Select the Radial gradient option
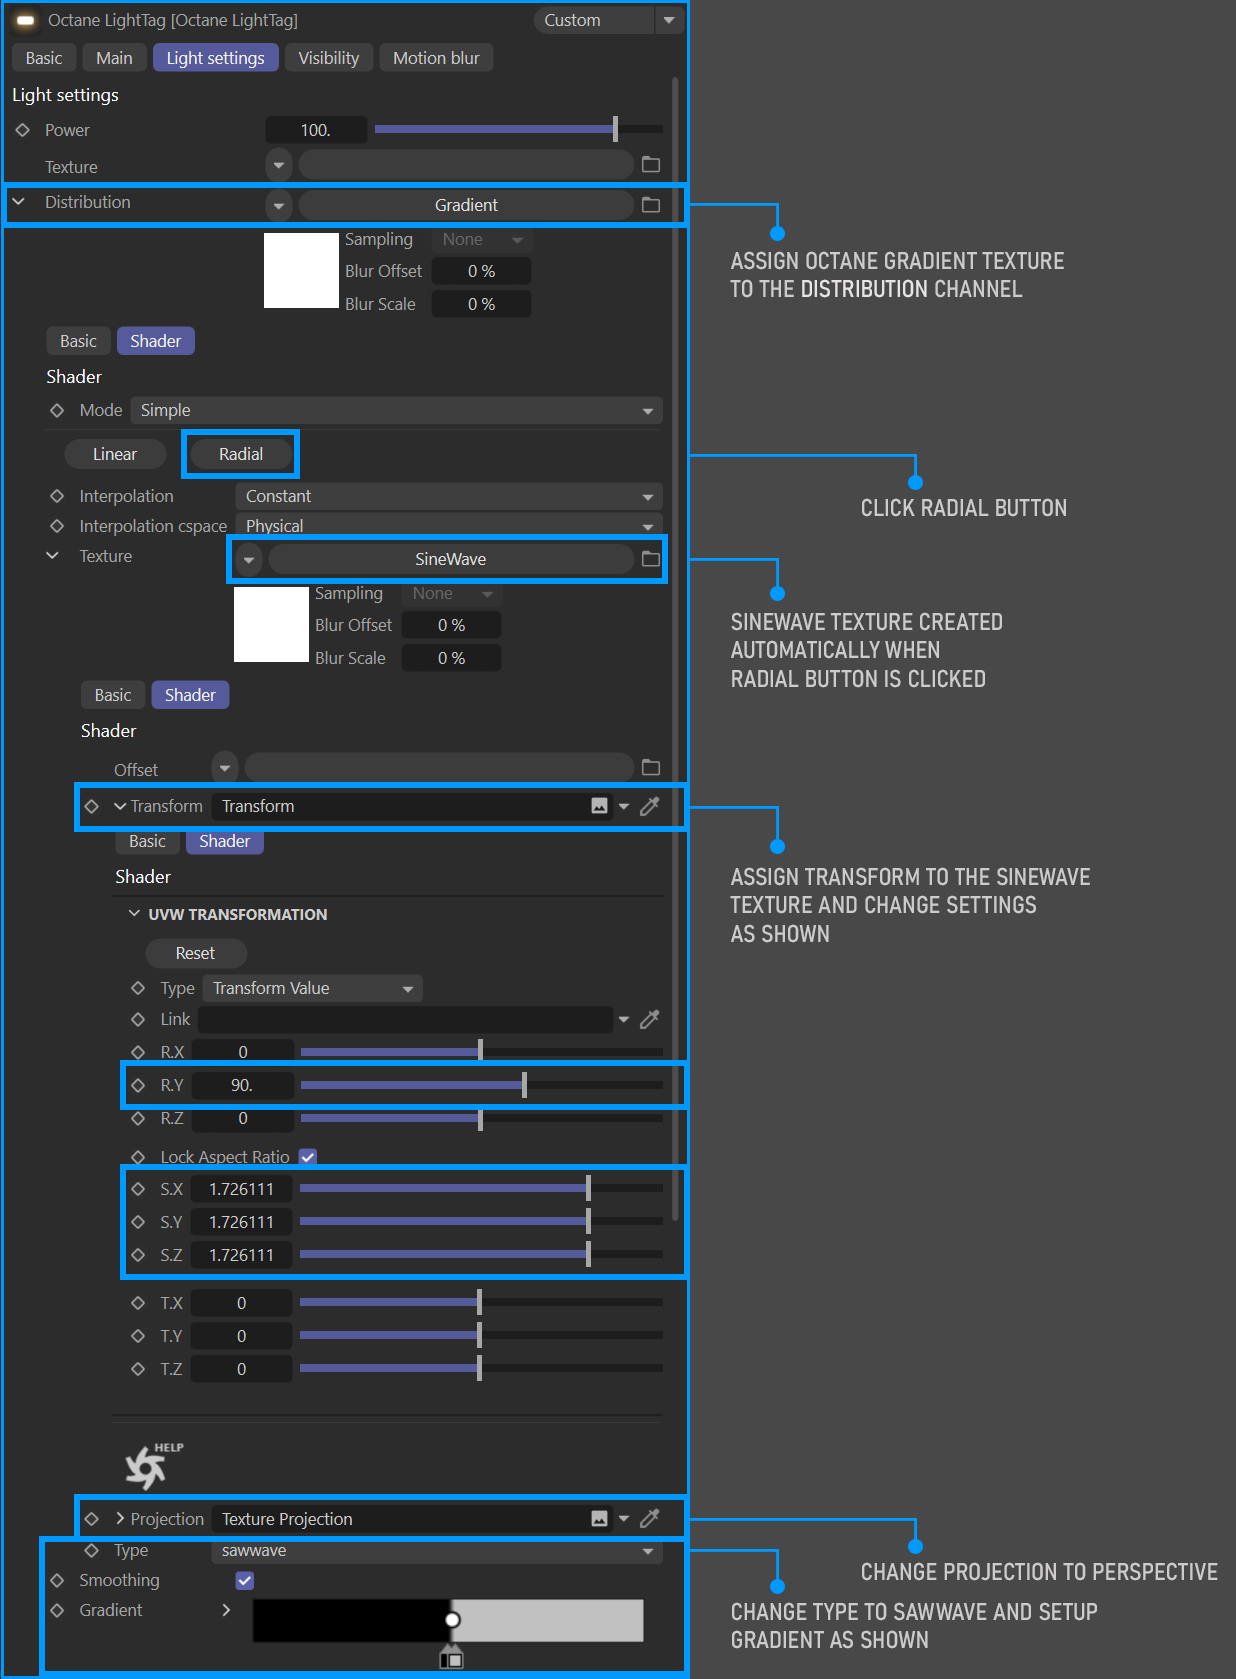1236x1679 pixels. click(x=241, y=454)
